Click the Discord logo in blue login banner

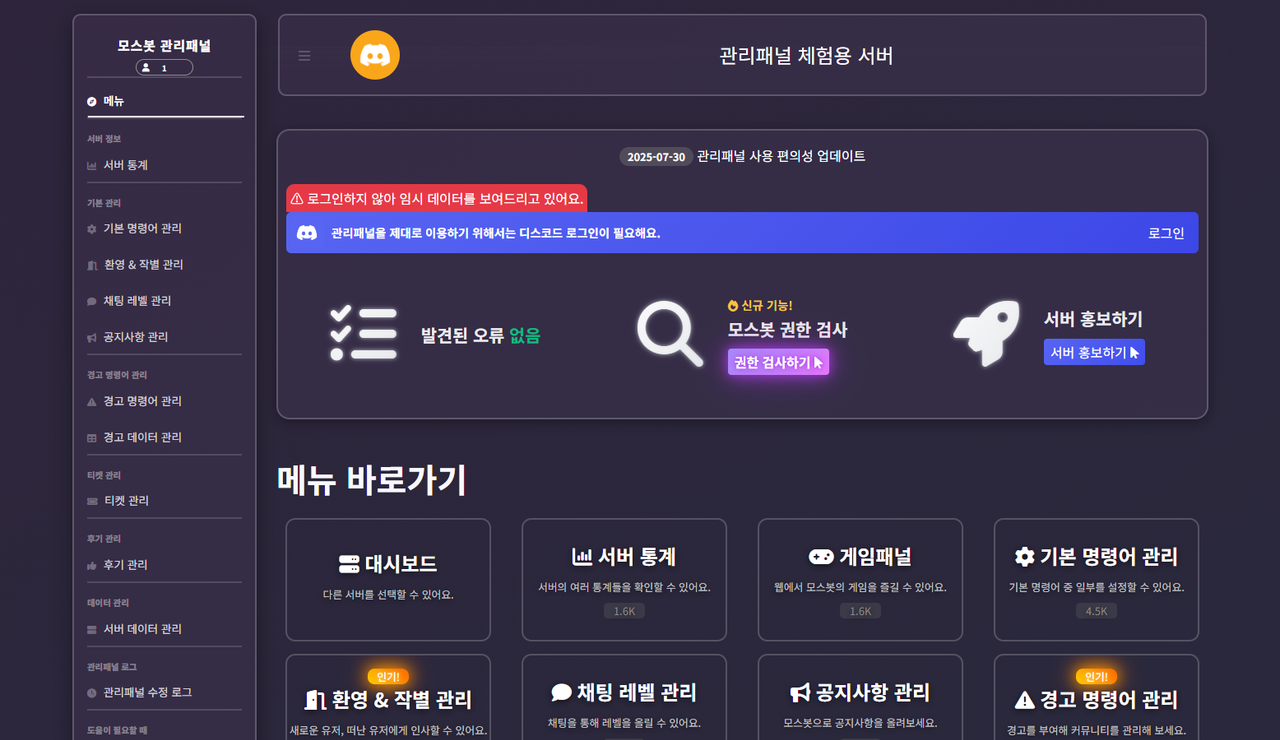307,233
